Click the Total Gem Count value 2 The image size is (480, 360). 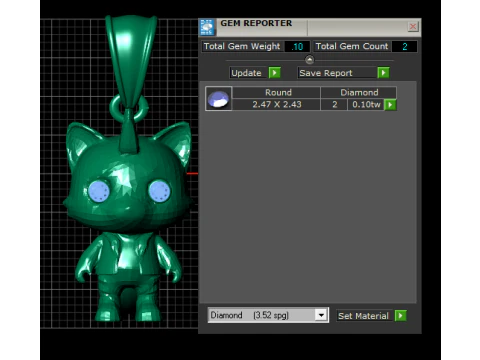point(405,46)
